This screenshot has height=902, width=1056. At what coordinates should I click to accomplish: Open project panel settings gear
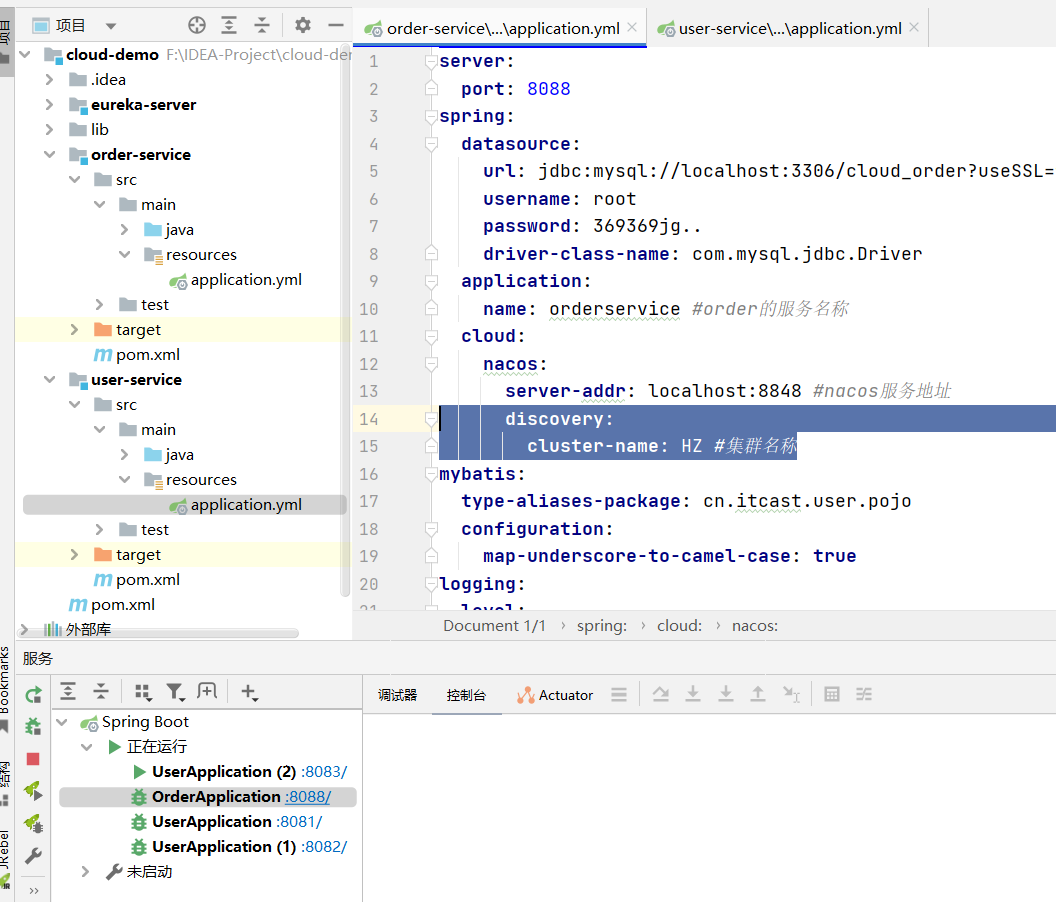[x=302, y=26]
